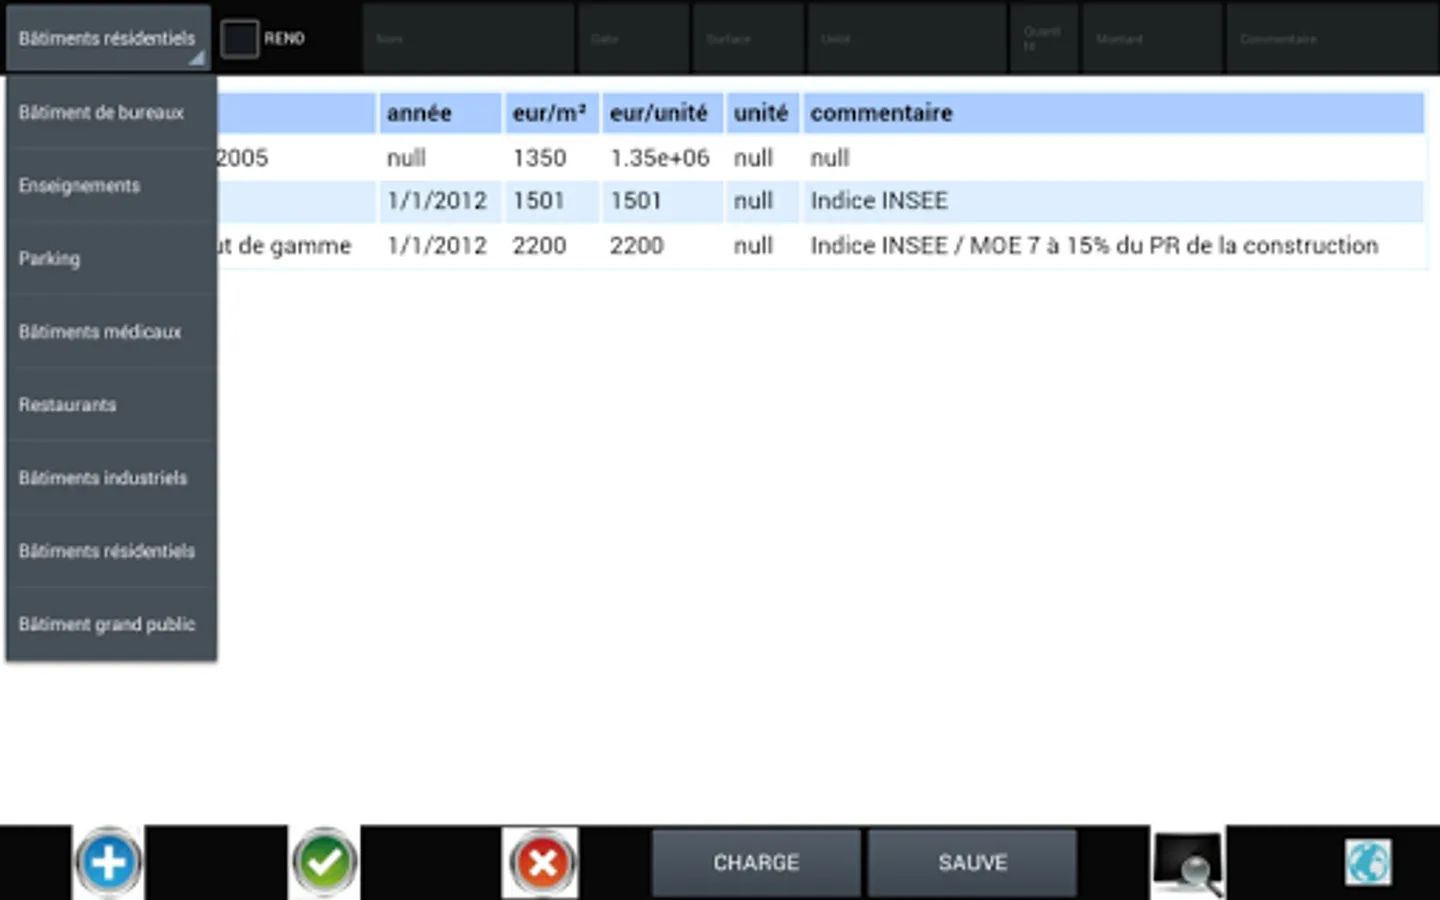Focus the Surface input field
Viewport: 1440px width, 900px height.
pos(748,38)
